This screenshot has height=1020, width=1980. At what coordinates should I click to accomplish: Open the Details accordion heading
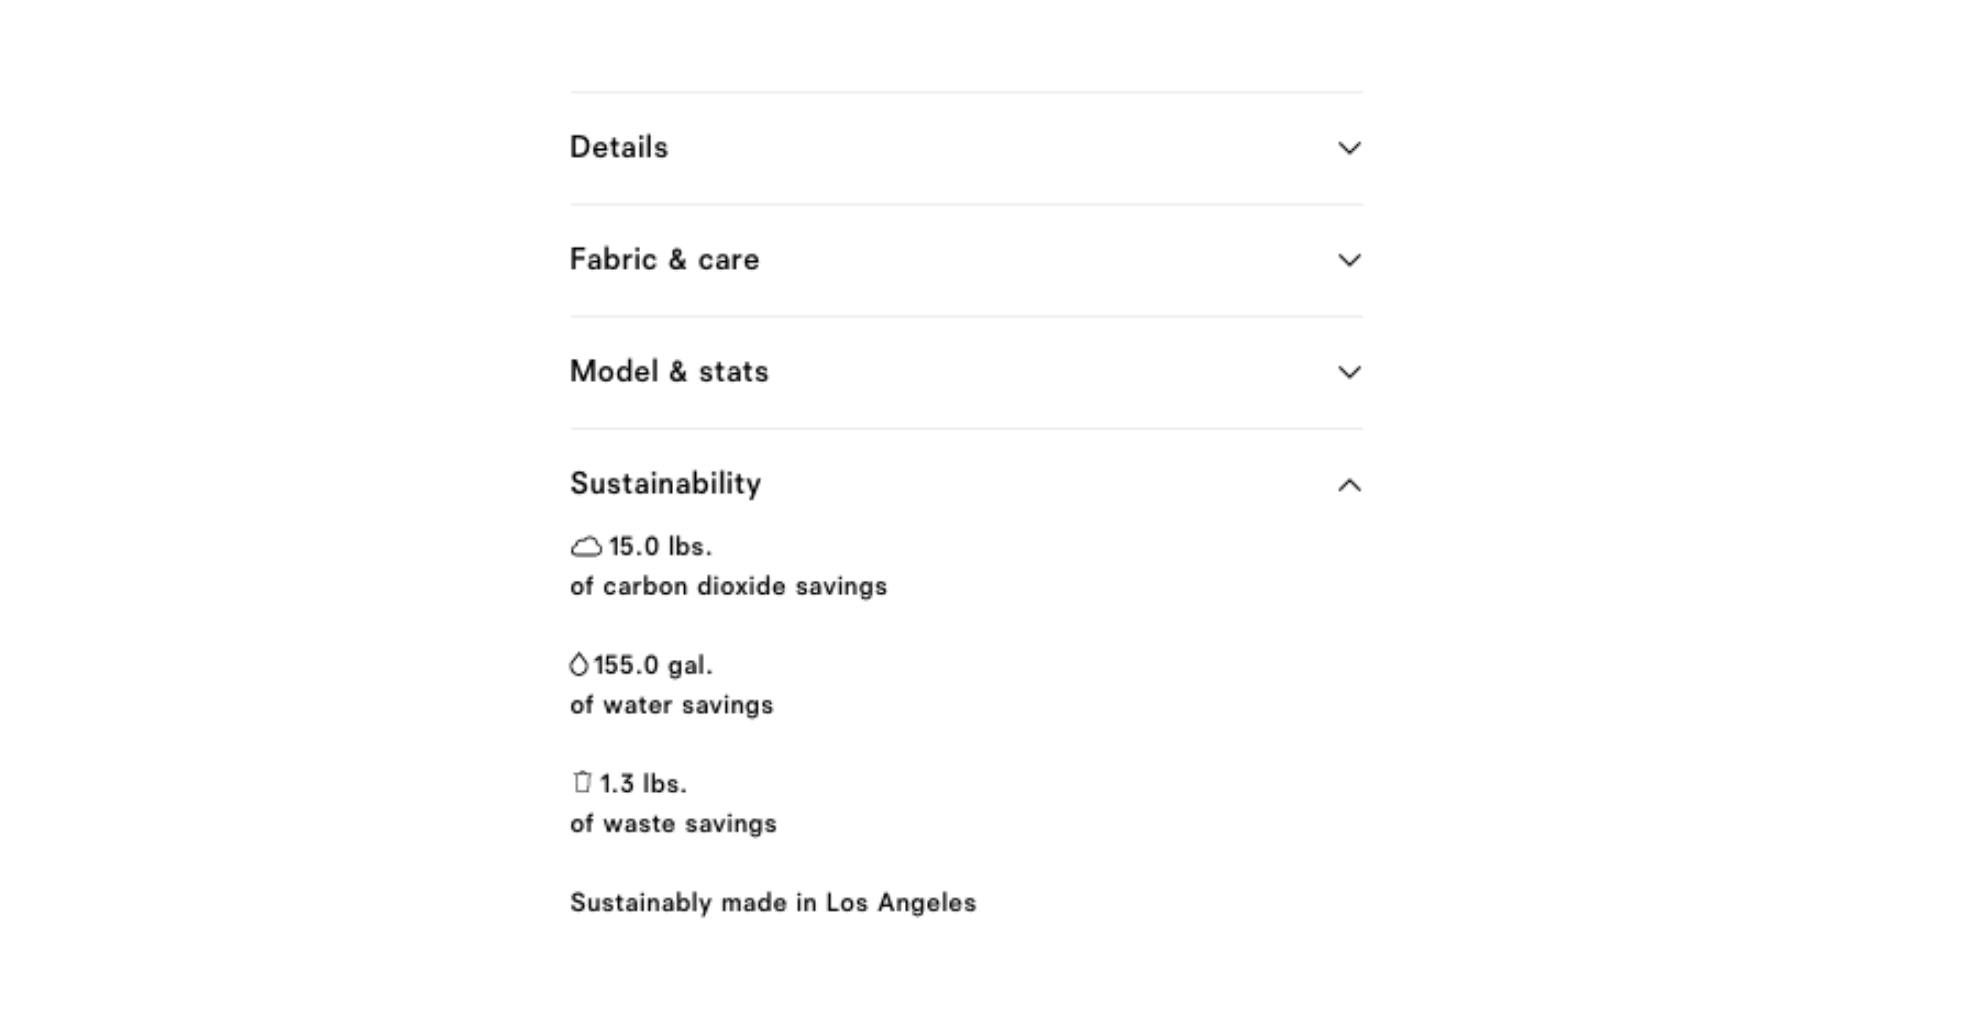click(x=619, y=148)
